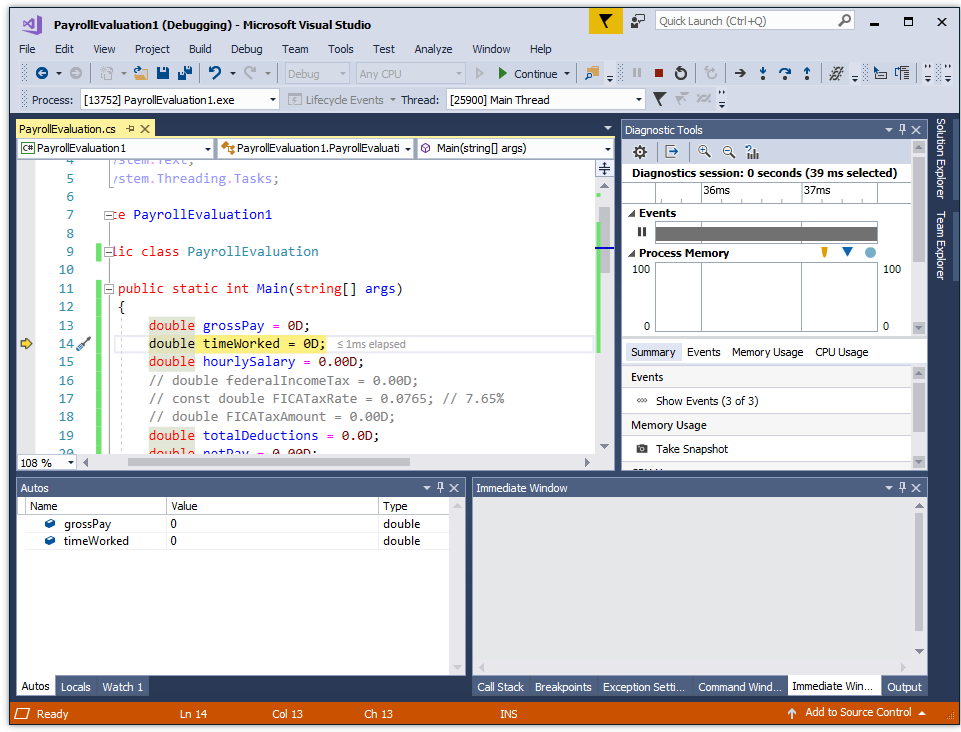Screen dimensions: 961x732
Task: Open the Analyze menu
Action: pyautogui.click(x=433, y=49)
